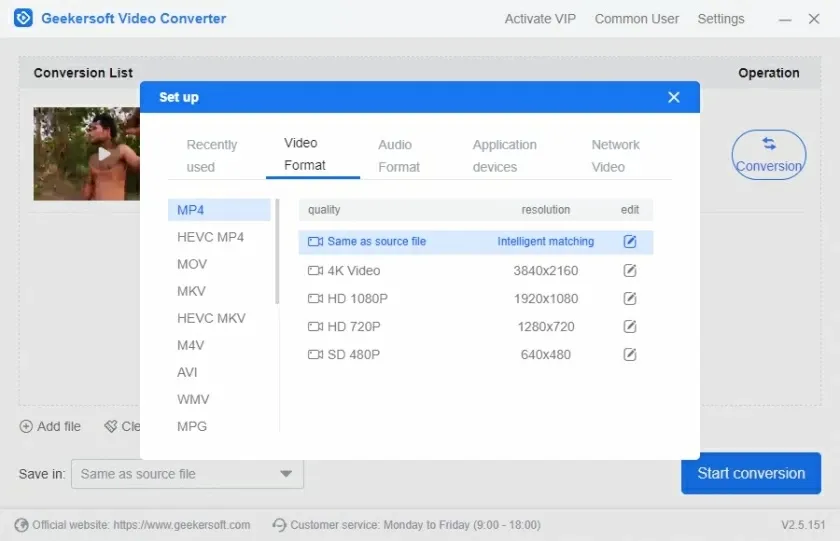
Task: Click edit icon for SD 480P preset
Action: (630, 355)
